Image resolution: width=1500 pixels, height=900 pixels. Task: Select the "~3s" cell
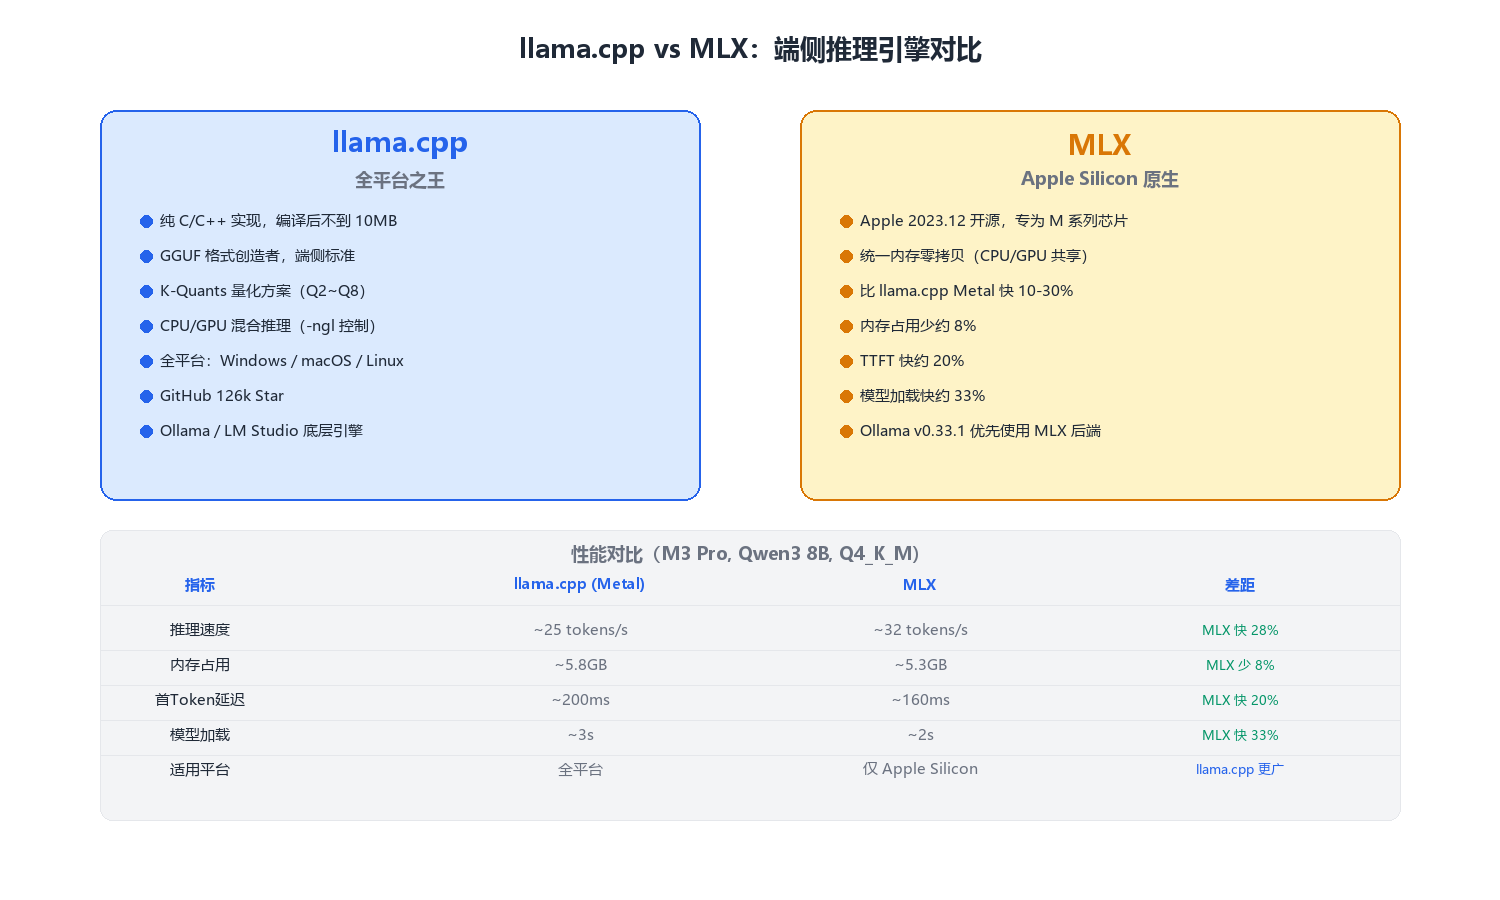tap(580, 735)
